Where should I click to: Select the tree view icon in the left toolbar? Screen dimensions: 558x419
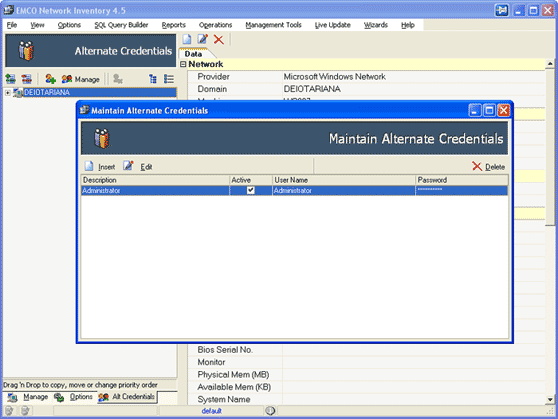pos(153,79)
